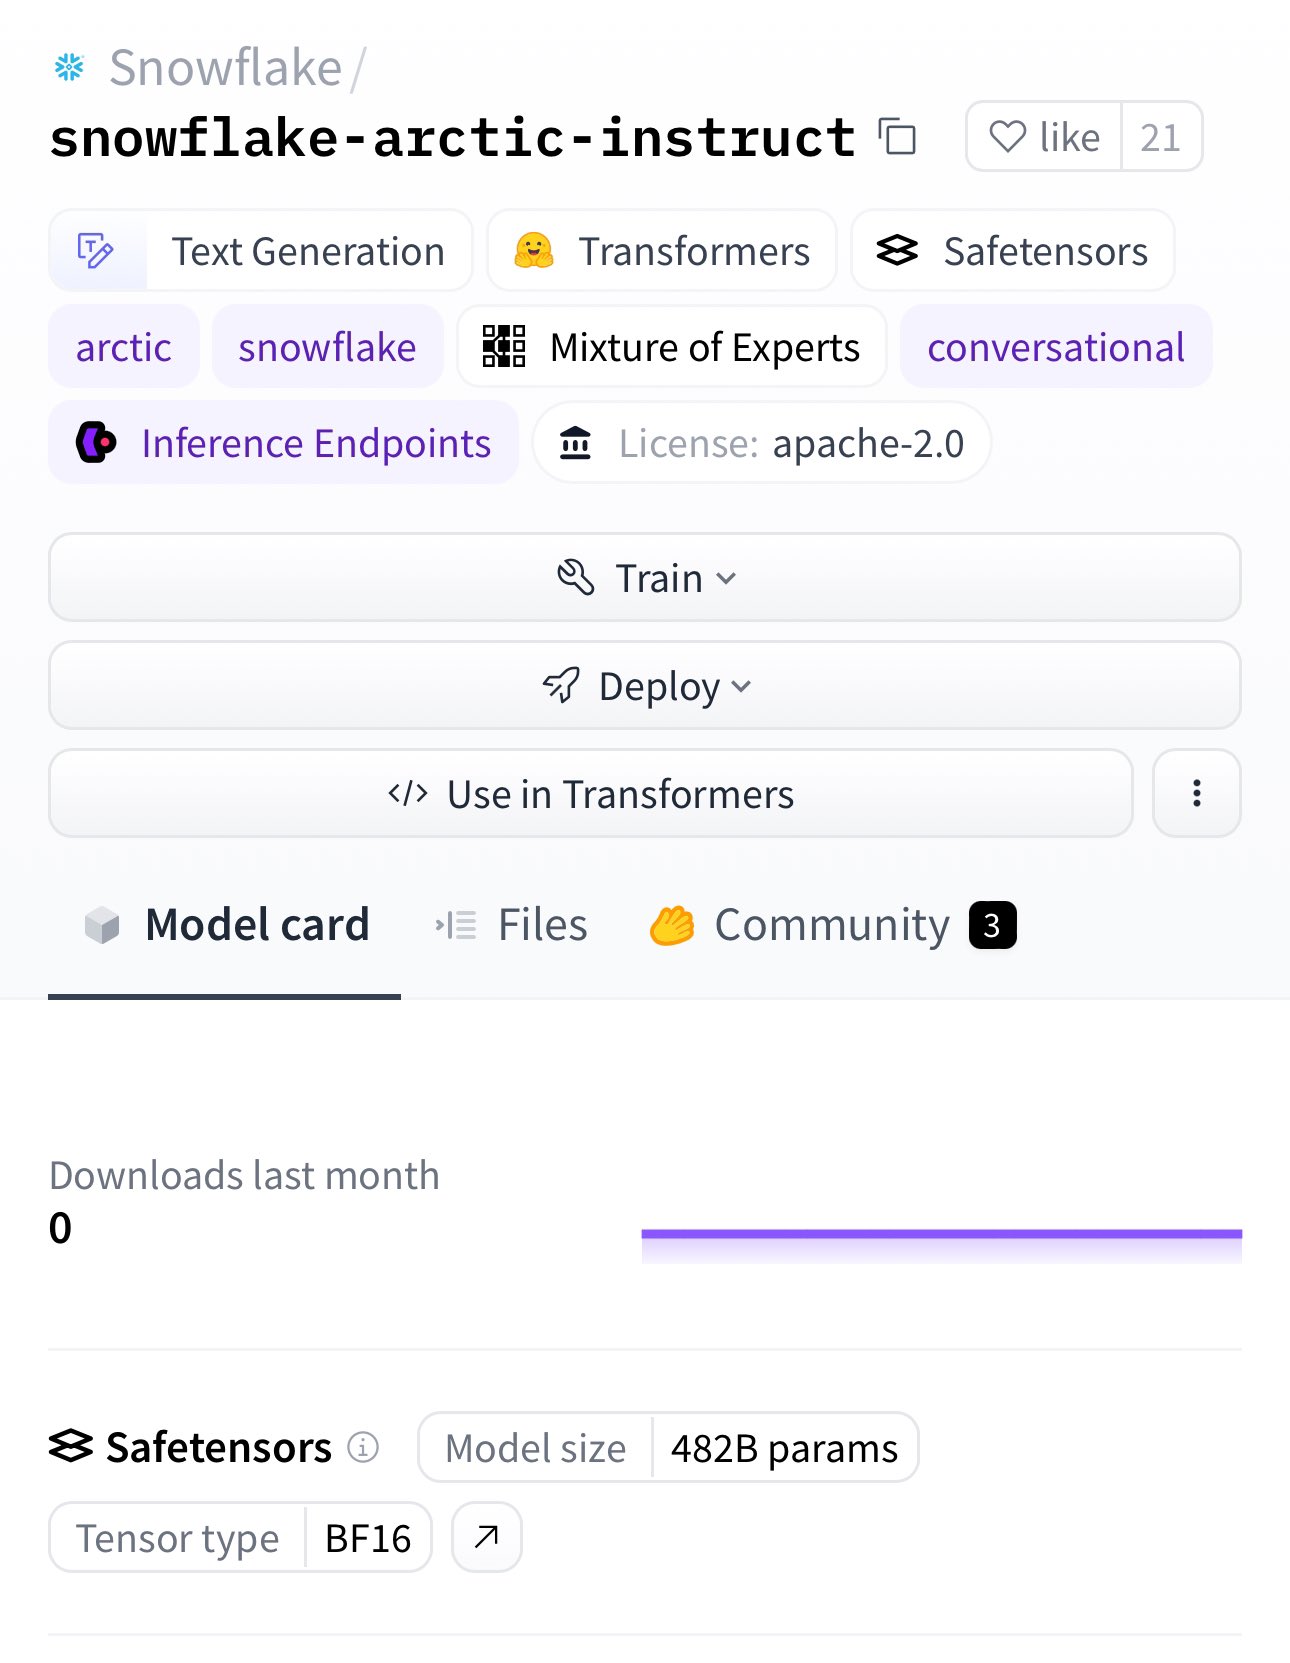Click the Inference Endpoints logo icon

coord(97,442)
